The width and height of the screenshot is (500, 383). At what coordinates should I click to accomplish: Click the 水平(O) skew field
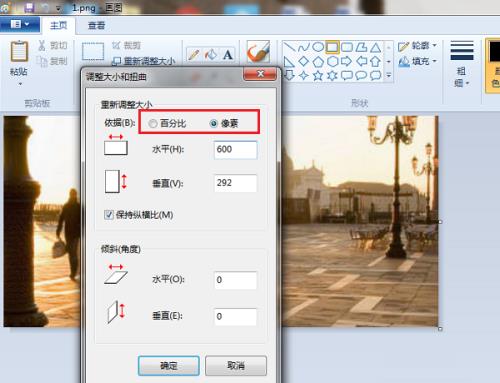point(235,280)
